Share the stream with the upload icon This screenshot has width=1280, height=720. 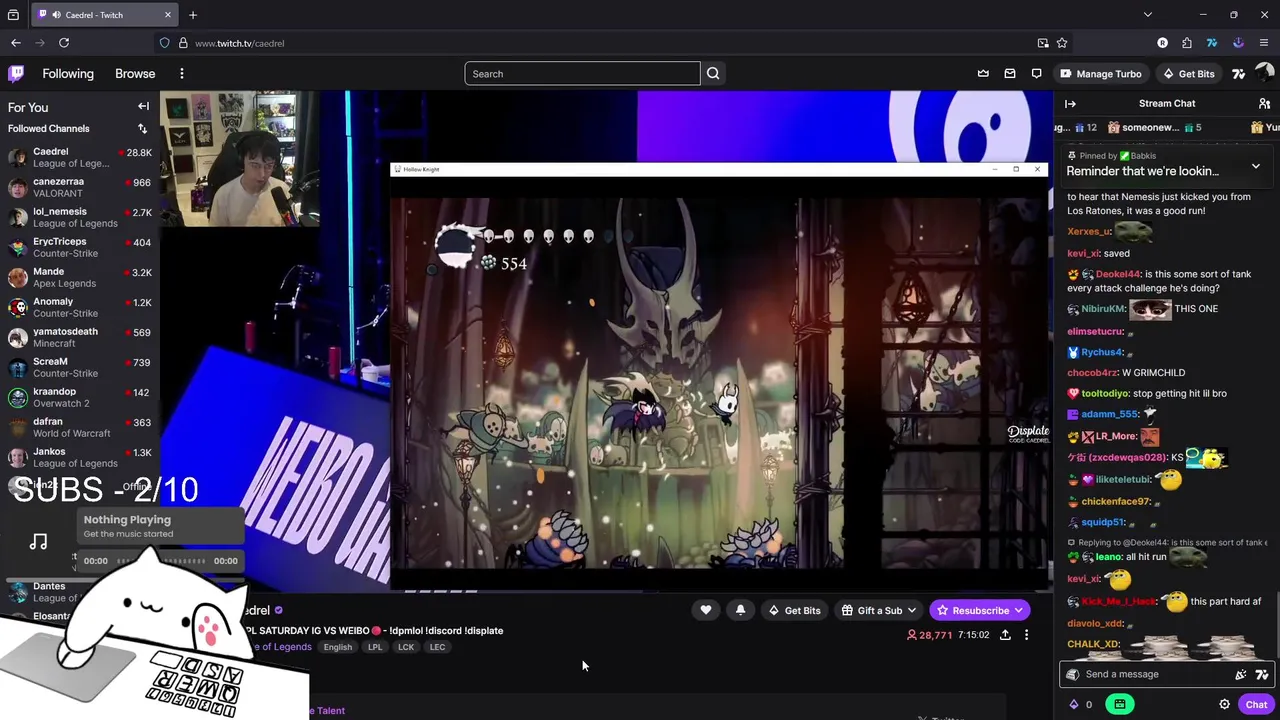pyautogui.click(x=1005, y=635)
